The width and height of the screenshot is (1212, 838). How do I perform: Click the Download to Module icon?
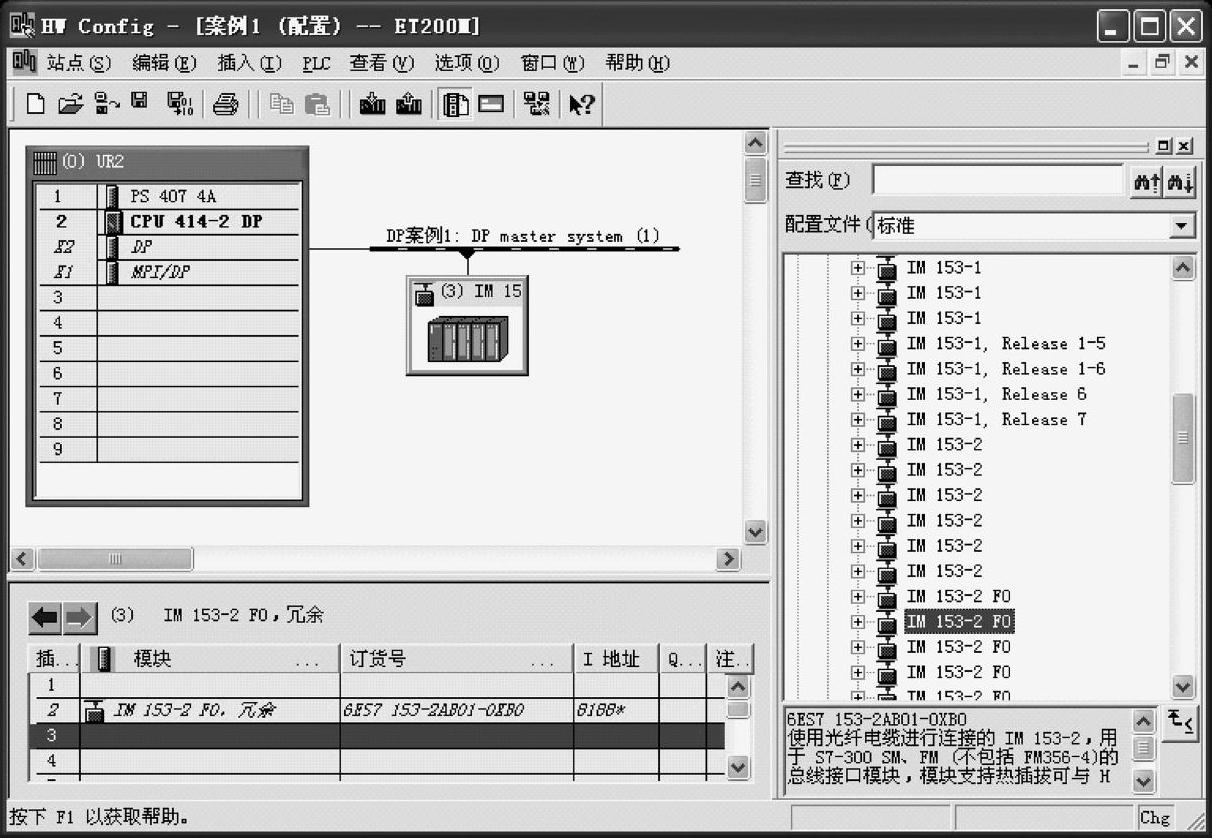(372, 104)
